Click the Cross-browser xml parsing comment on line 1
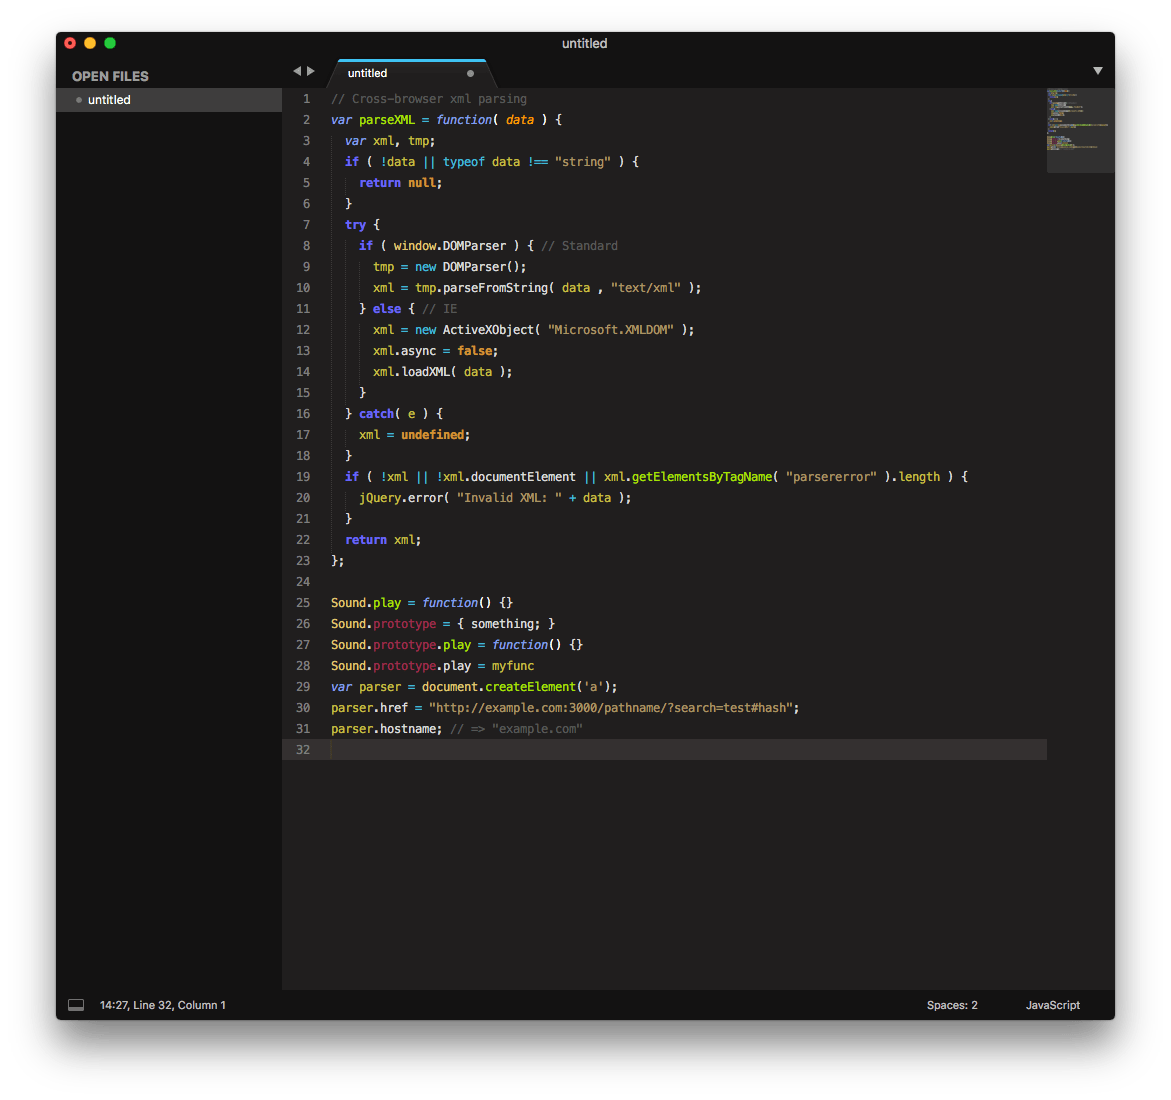Image resolution: width=1171 pixels, height=1100 pixels. click(429, 98)
